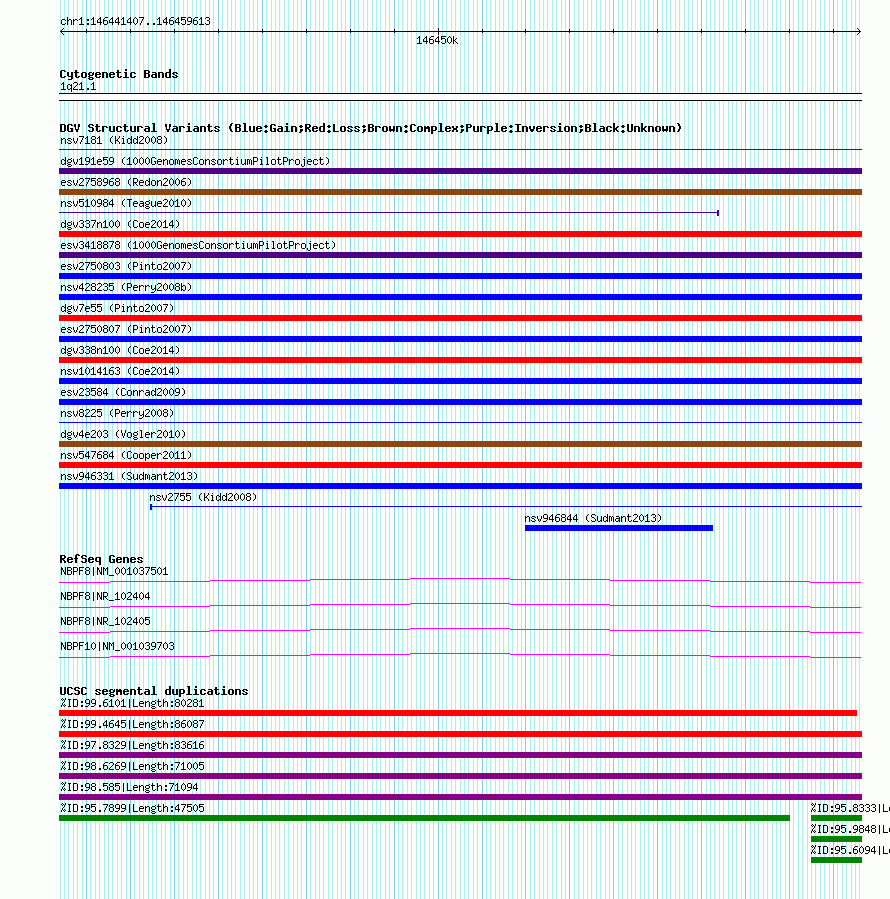Click the %ID:98.6269|Length:71005 duplication label

132,767
